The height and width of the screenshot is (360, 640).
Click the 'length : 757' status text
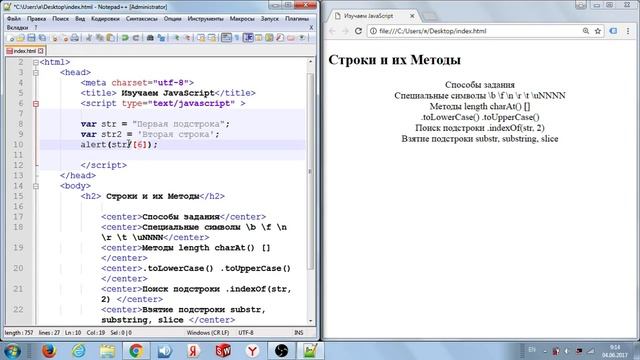[19, 333]
